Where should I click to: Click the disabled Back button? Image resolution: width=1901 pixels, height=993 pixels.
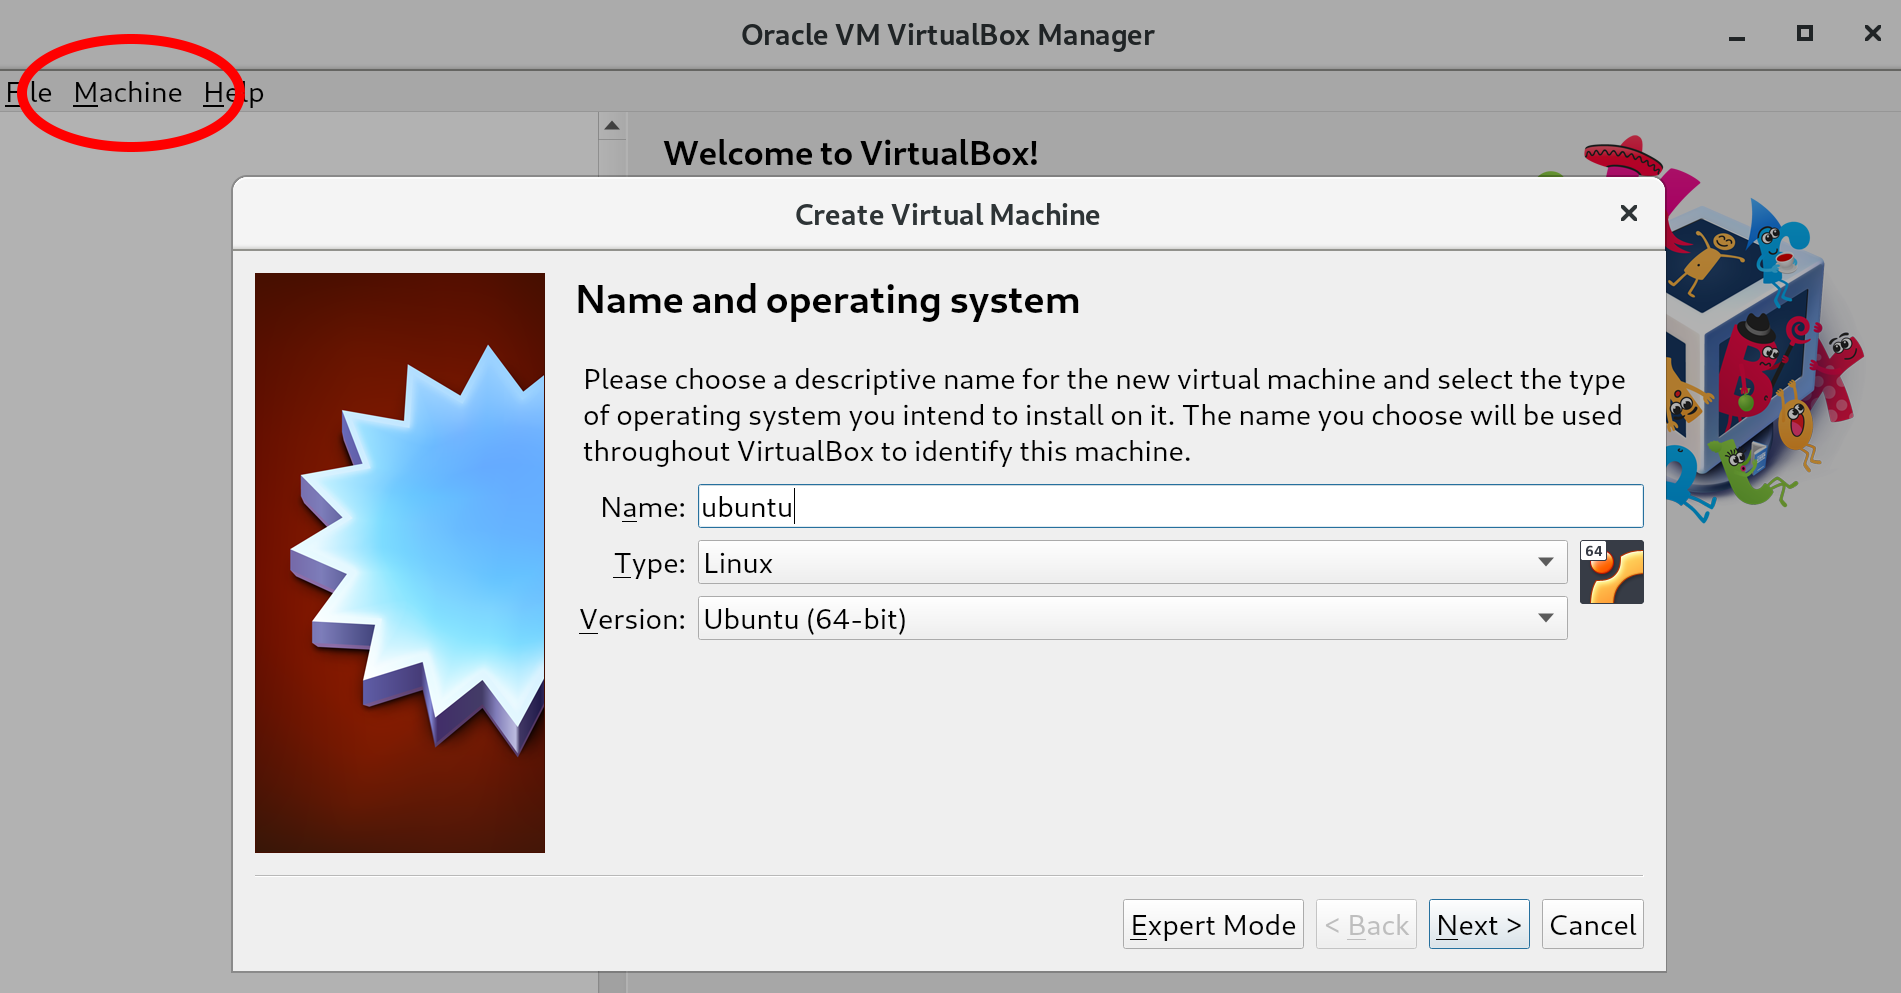pyautogui.click(x=1366, y=925)
